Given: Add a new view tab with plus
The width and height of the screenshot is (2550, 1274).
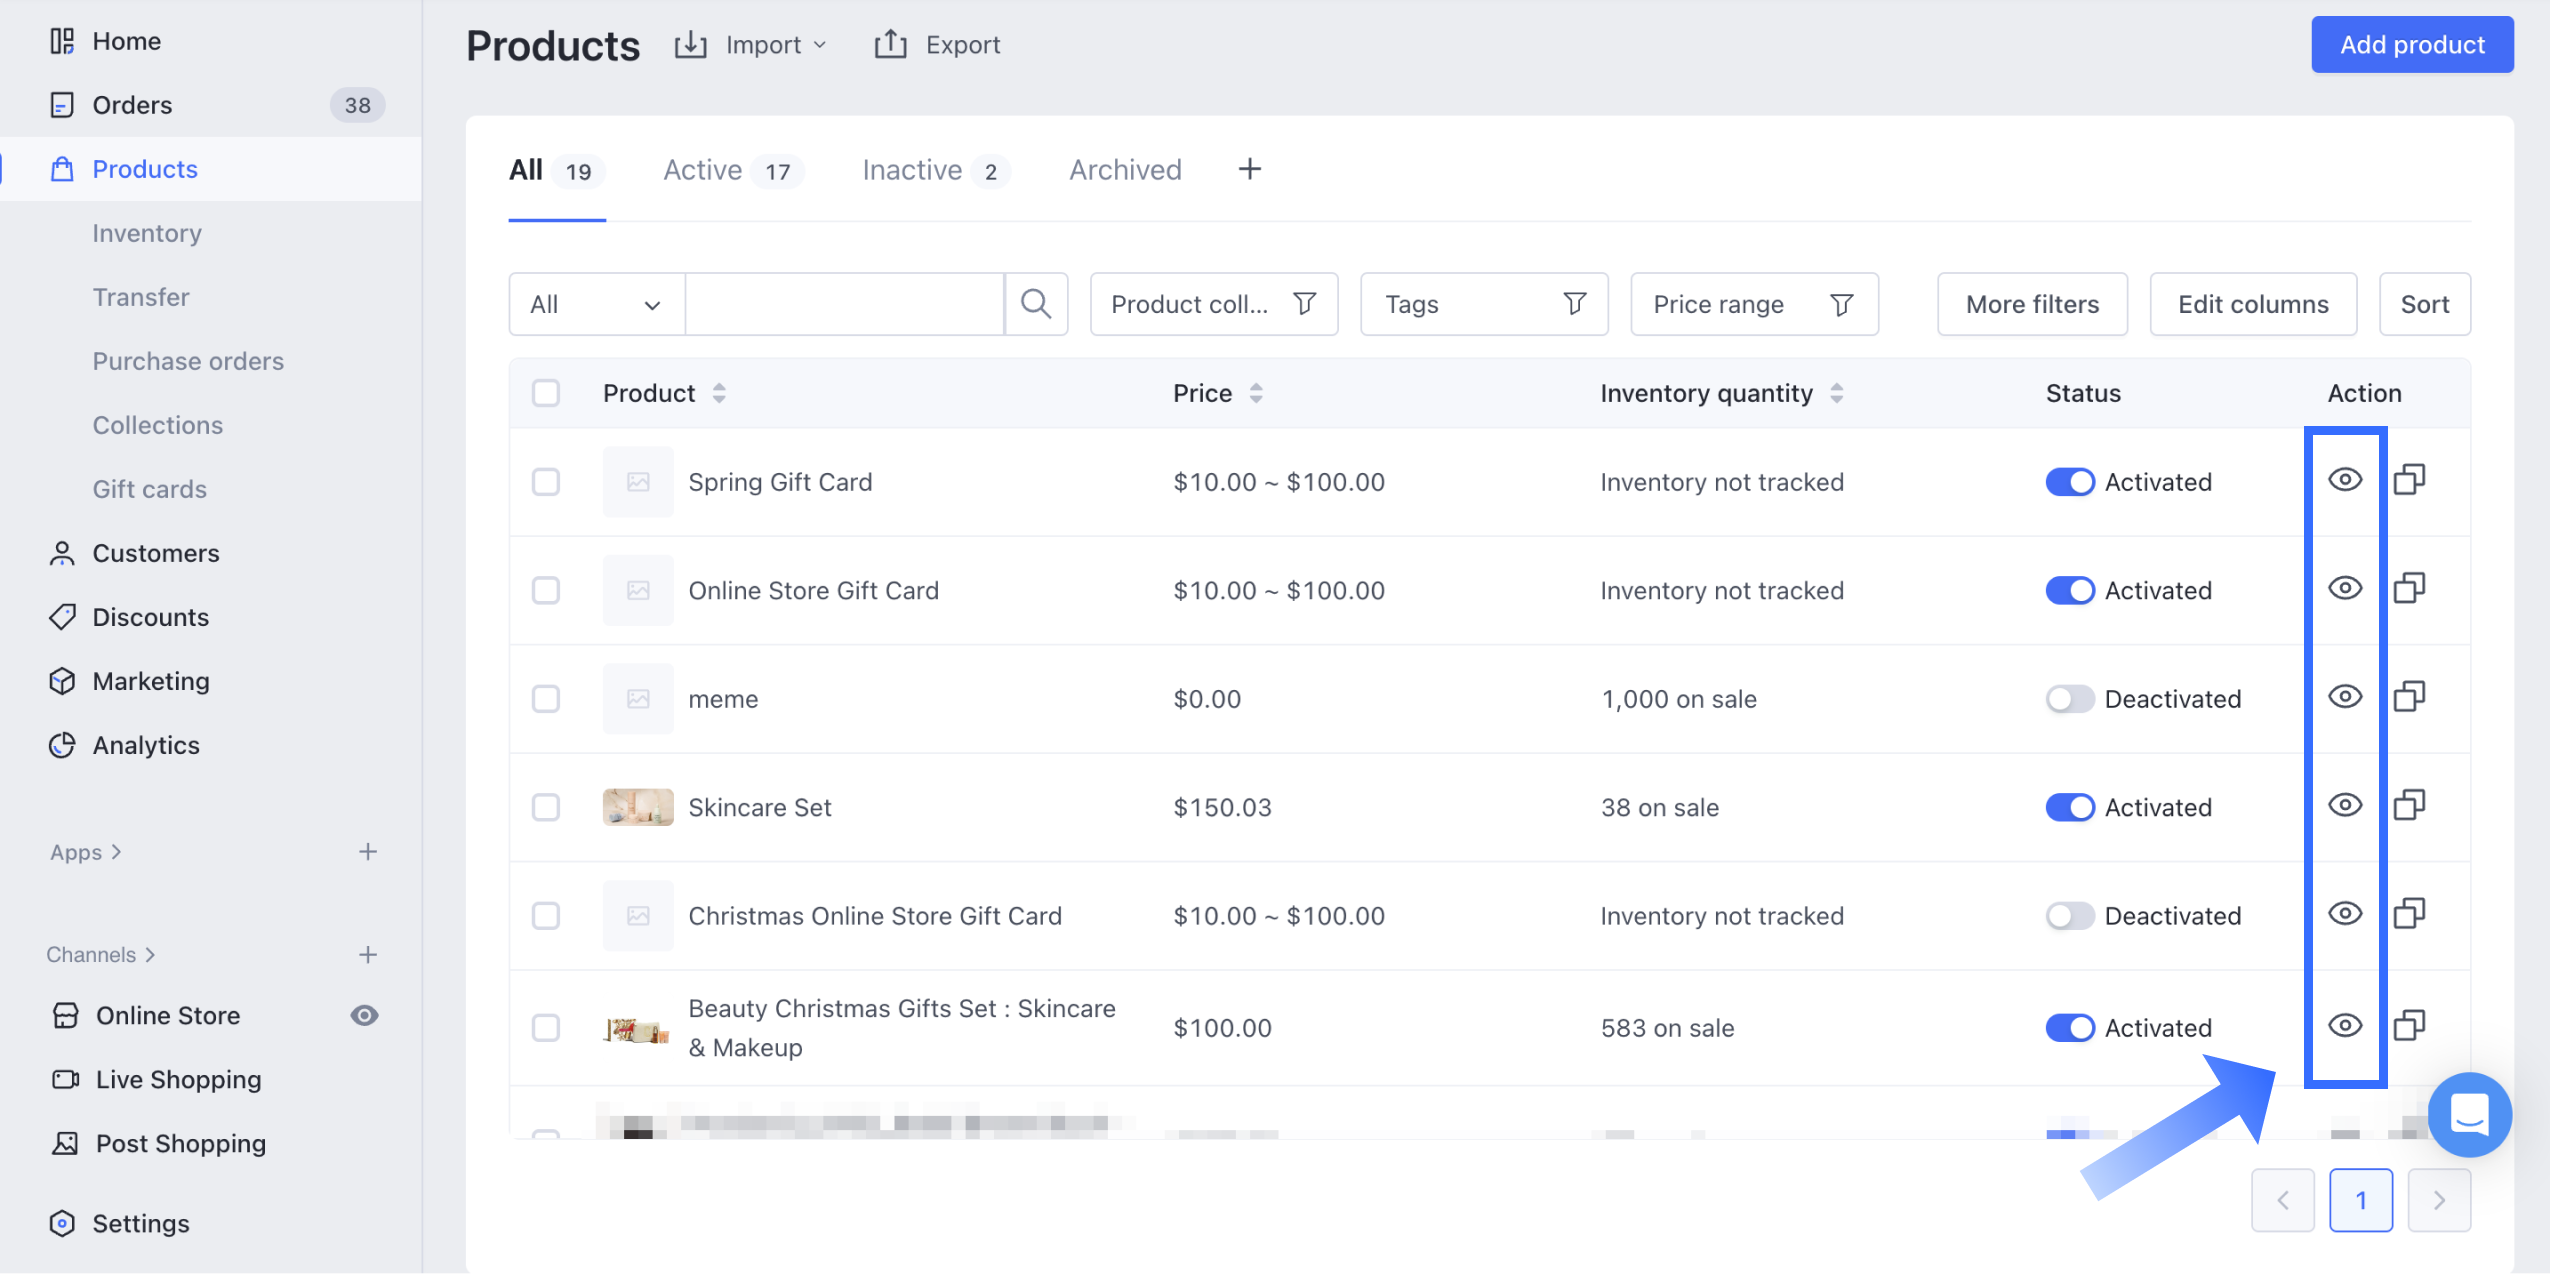Looking at the screenshot, I should pyautogui.click(x=1249, y=170).
